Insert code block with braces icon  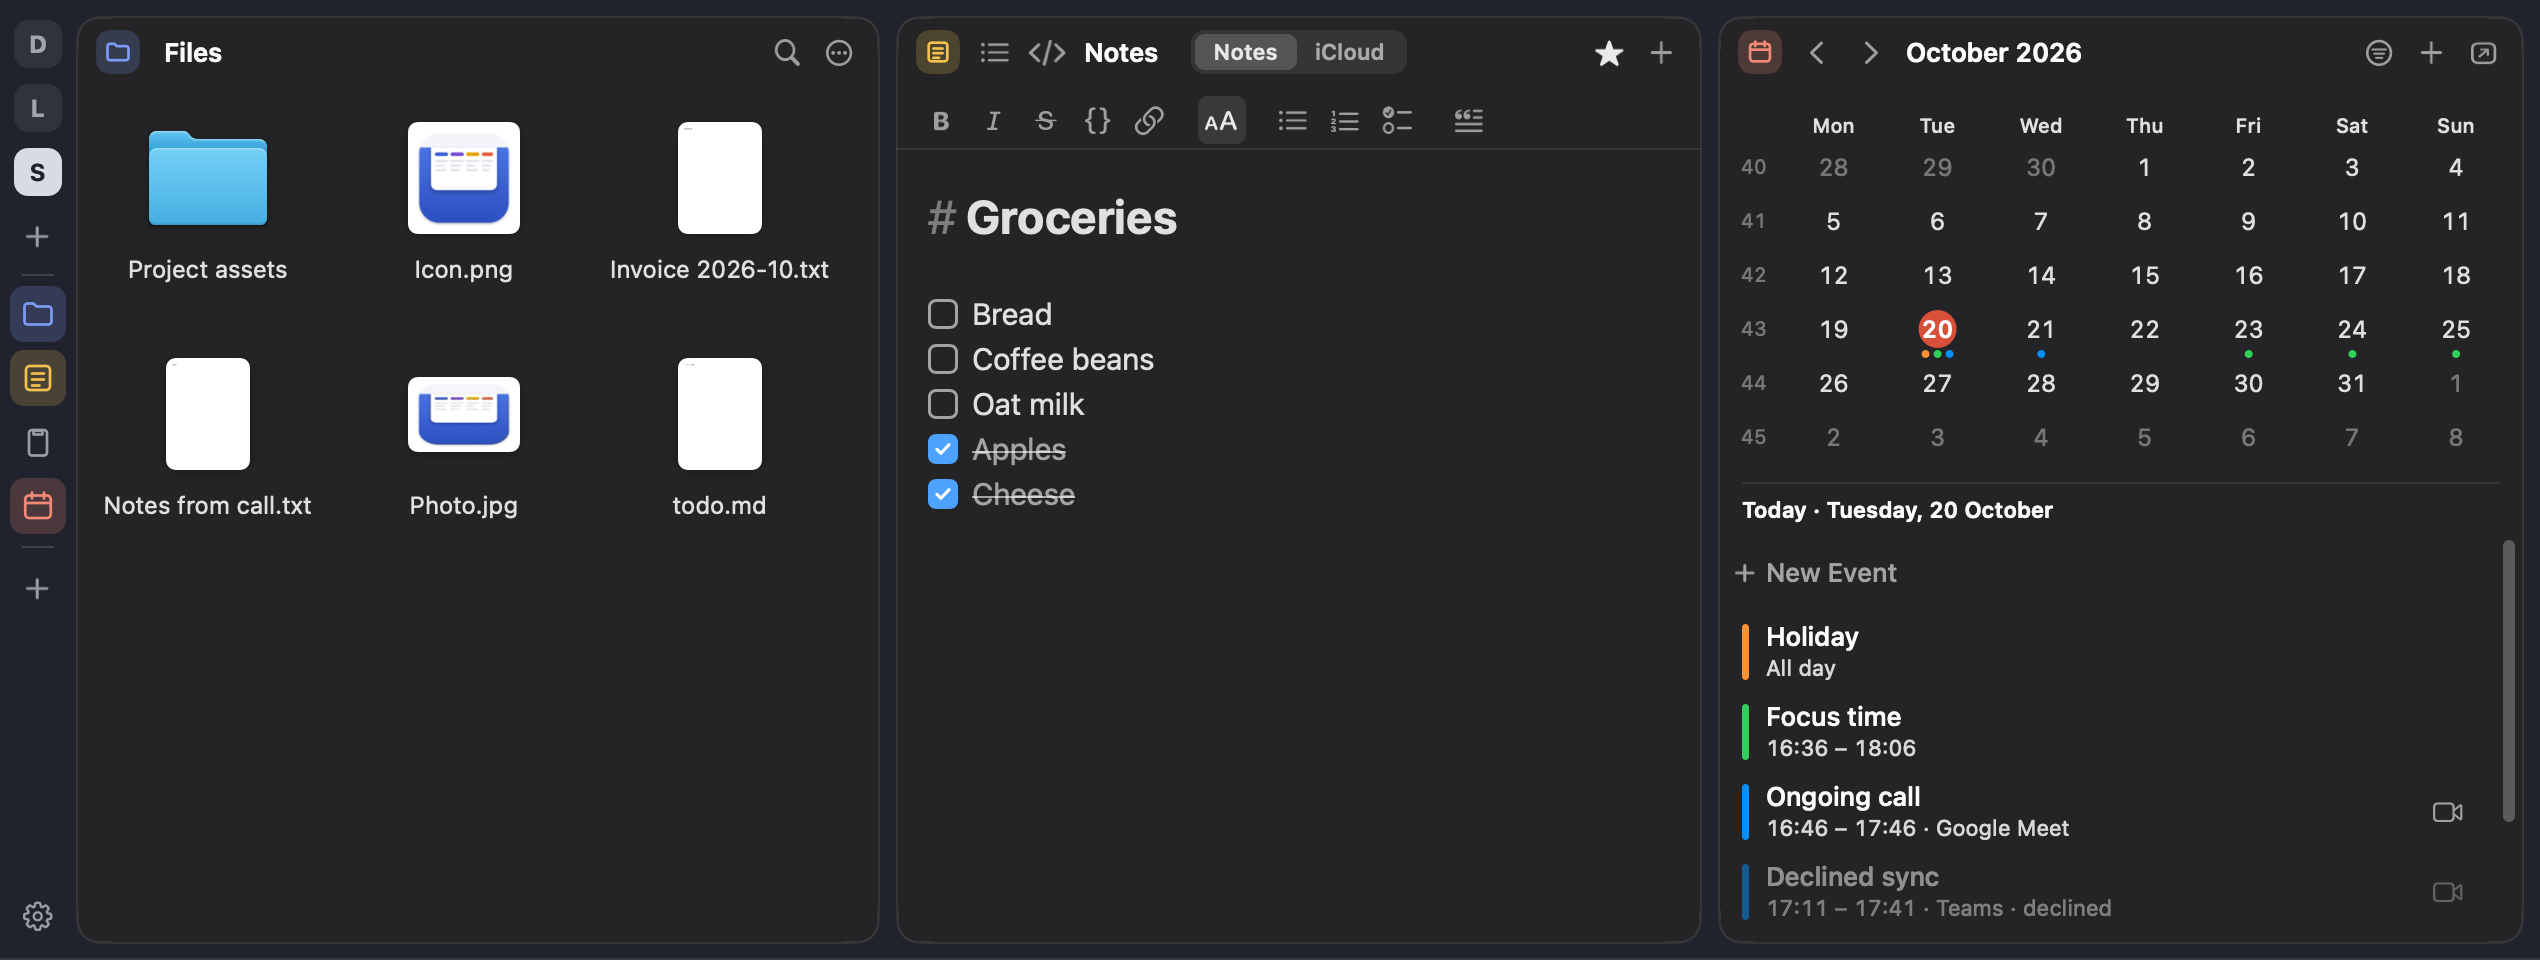[1097, 121]
